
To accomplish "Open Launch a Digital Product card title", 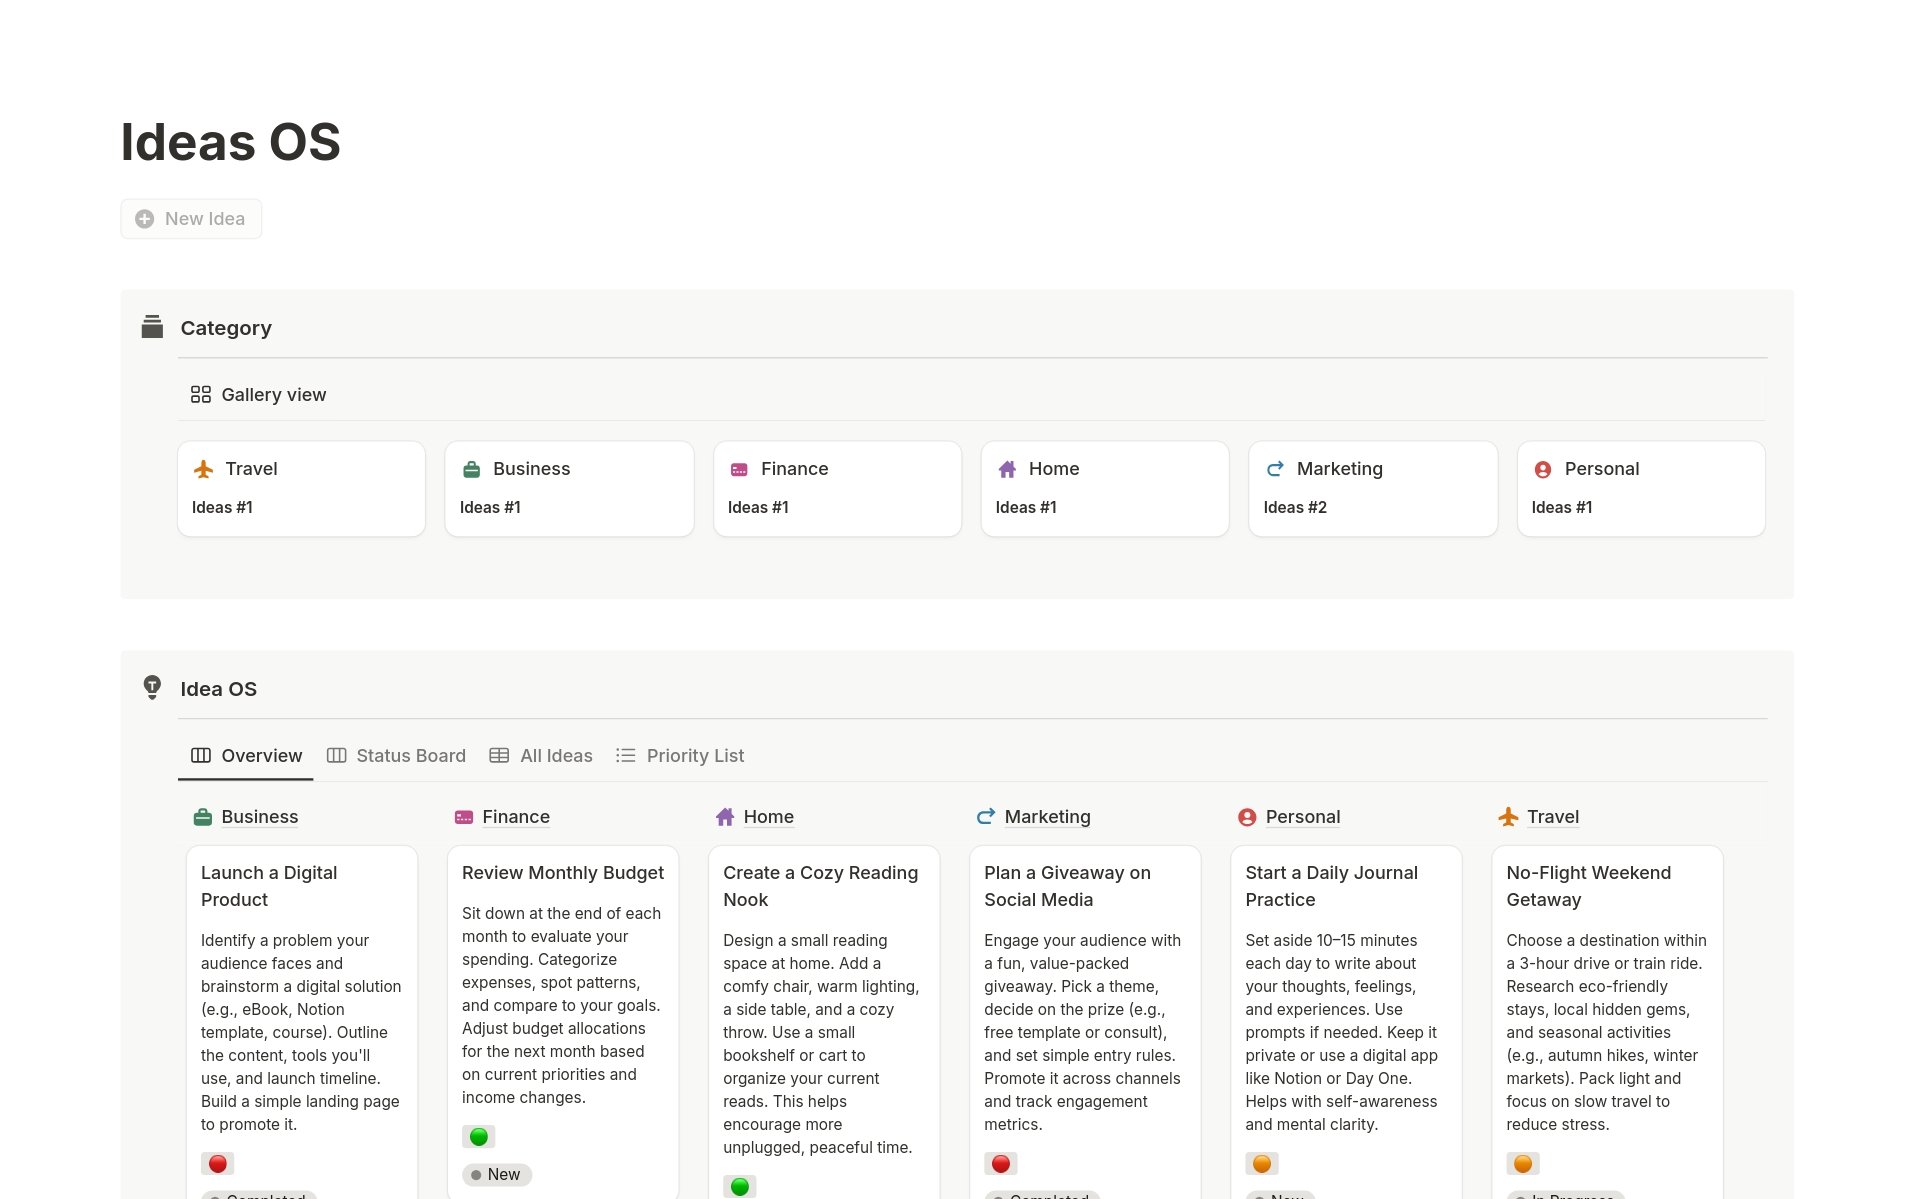I will point(269,886).
